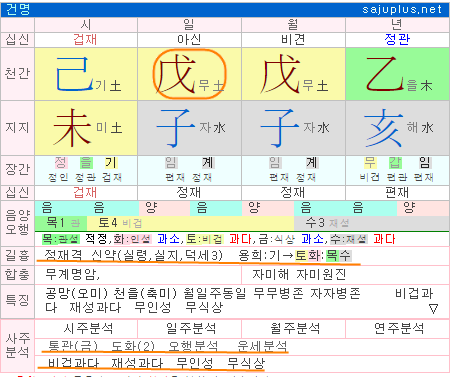Click the 통관(금) analysis link

click(x=73, y=346)
